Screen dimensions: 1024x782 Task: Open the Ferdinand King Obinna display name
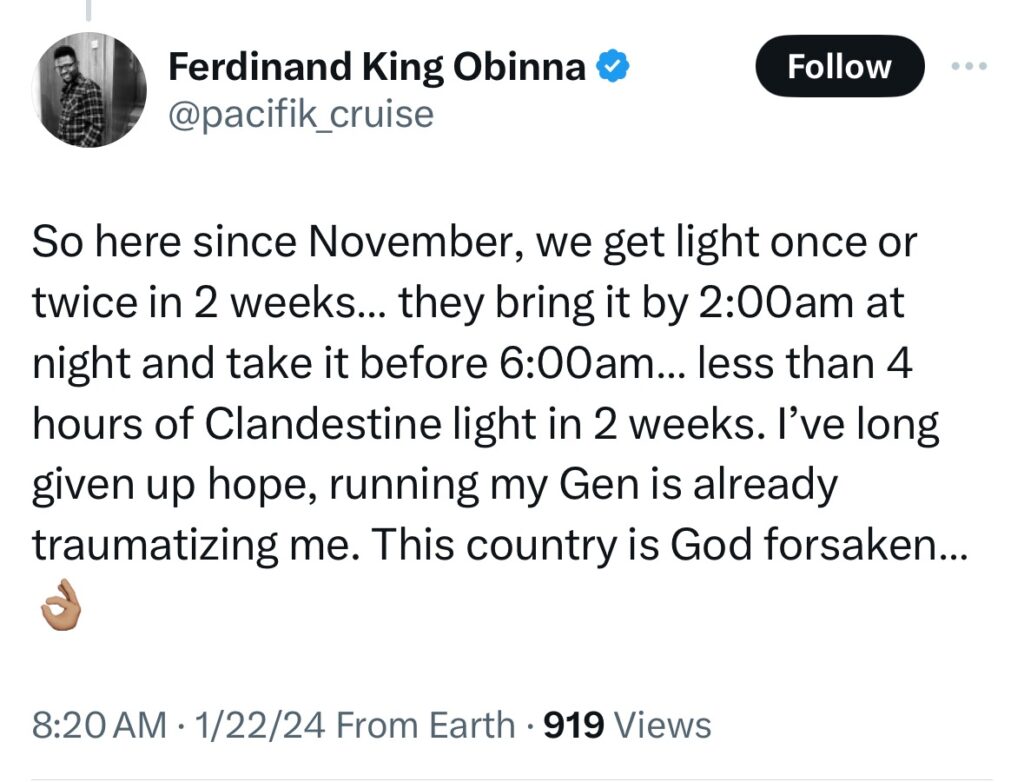tap(377, 67)
